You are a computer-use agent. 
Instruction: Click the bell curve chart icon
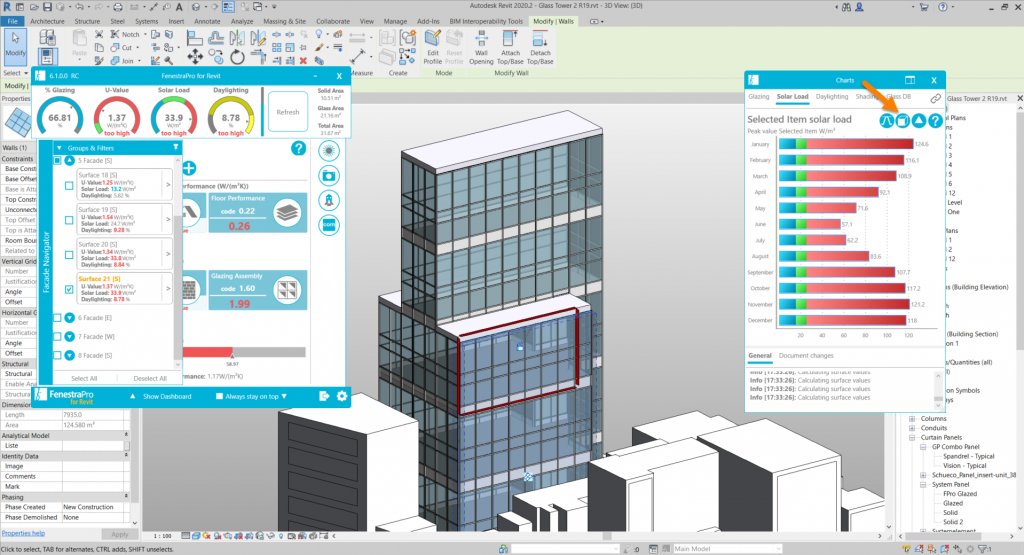pos(886,120)
